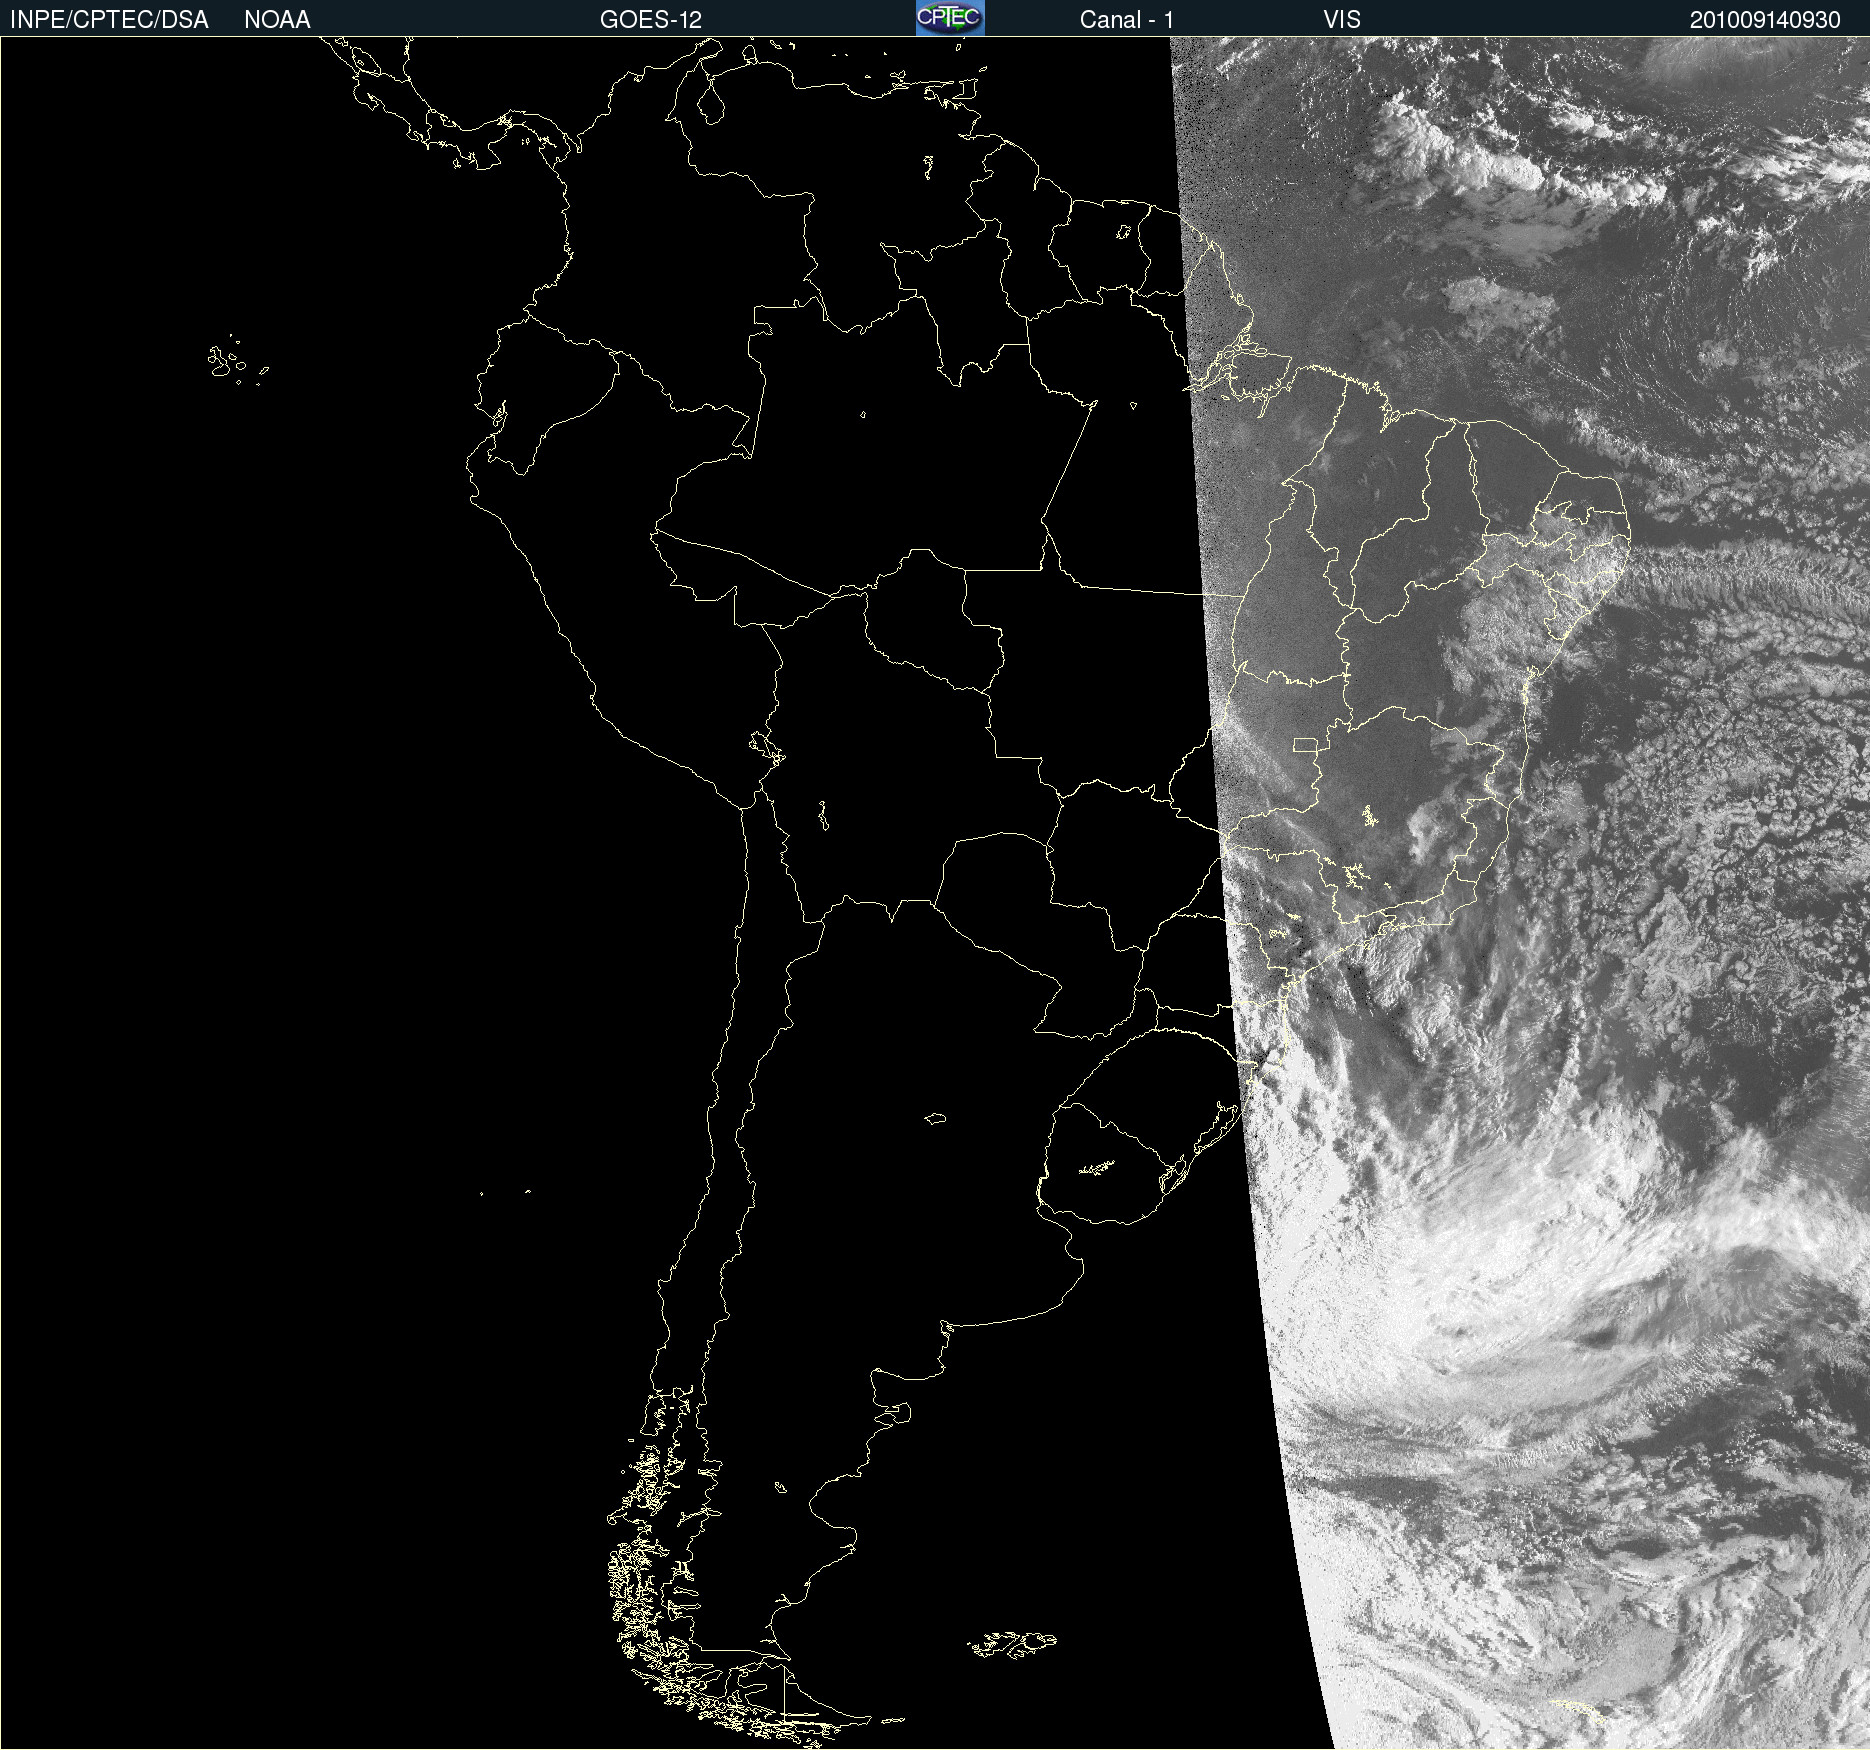This screenshot has width=1870, height=1750.
Task: Click the INPE/CPTEC/DSA header text
Action: (109, 20)
